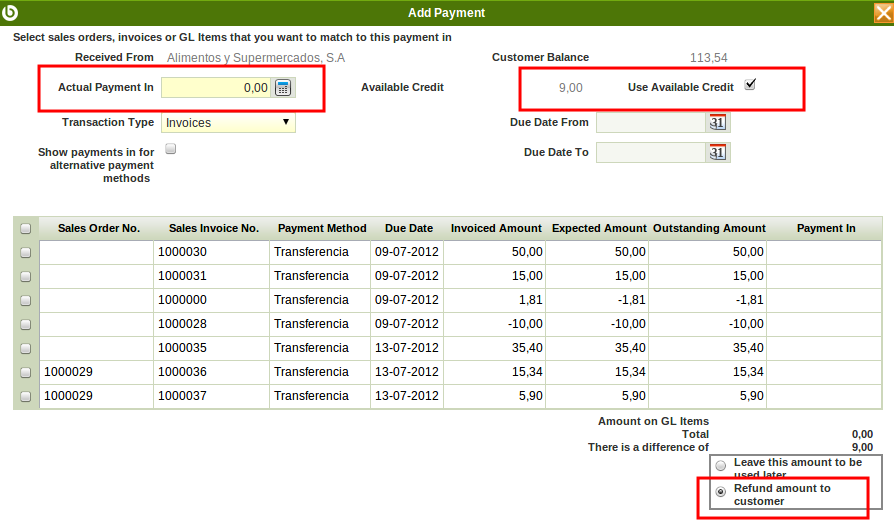The image size is (894, 524).
Task: Select the row checkbox for invoice 1000035
Action: tap(26, 349)
